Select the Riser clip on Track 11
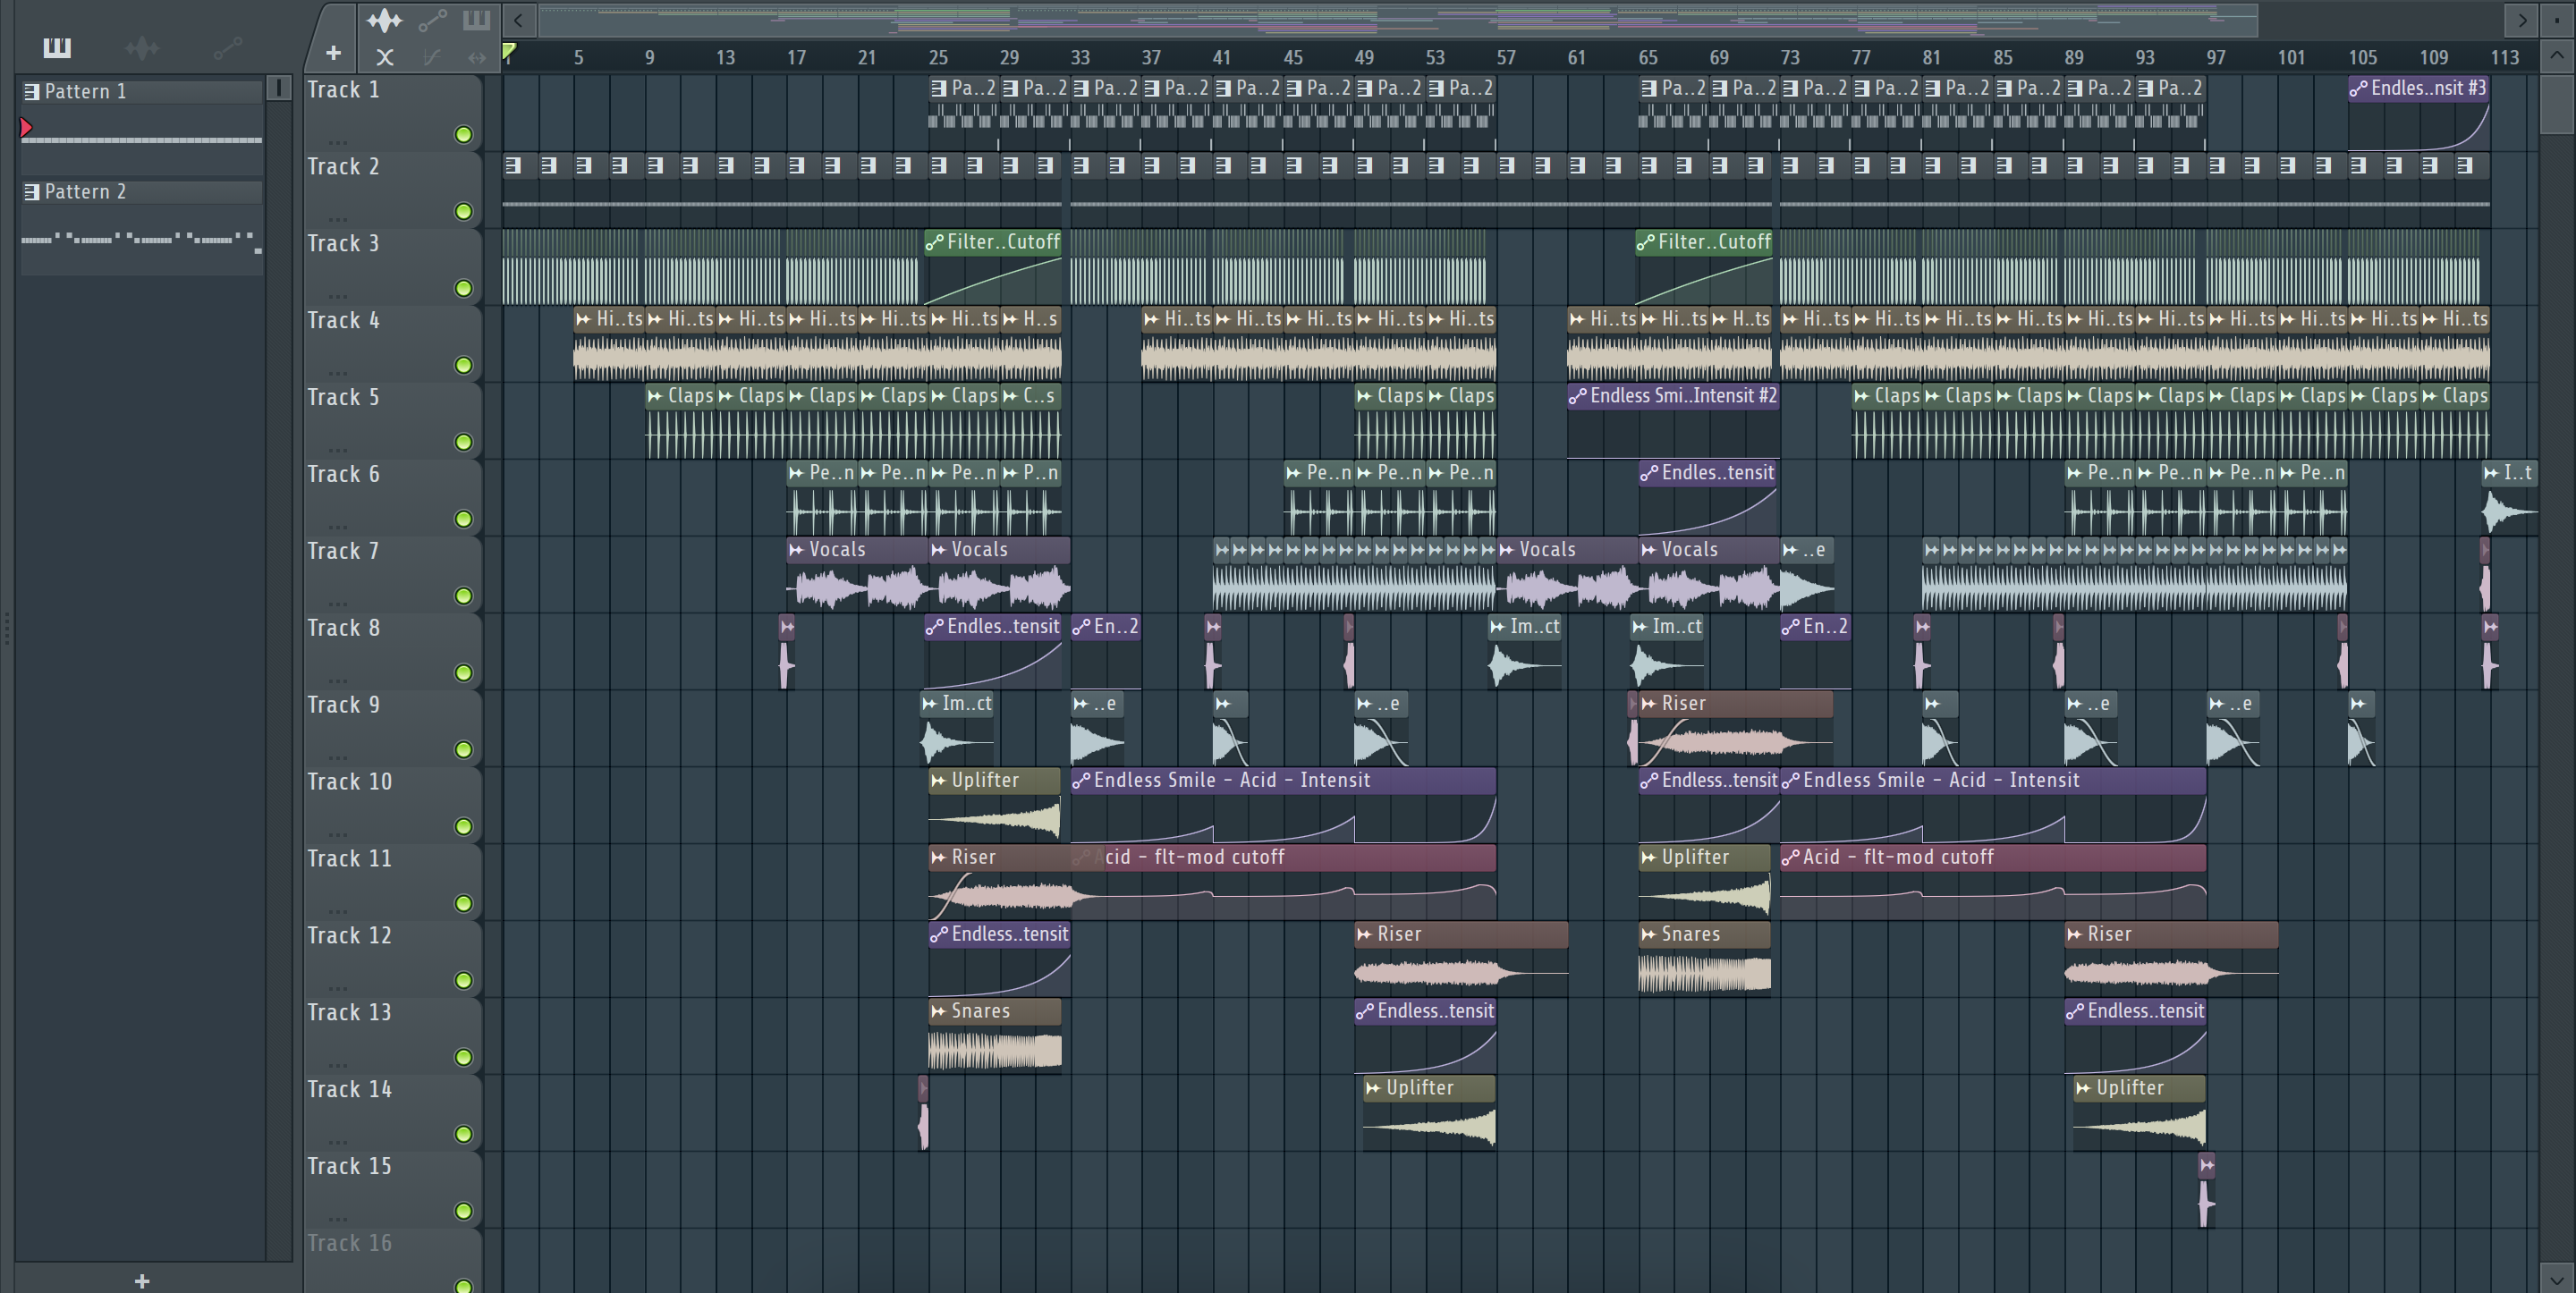 click(1000, 882)
